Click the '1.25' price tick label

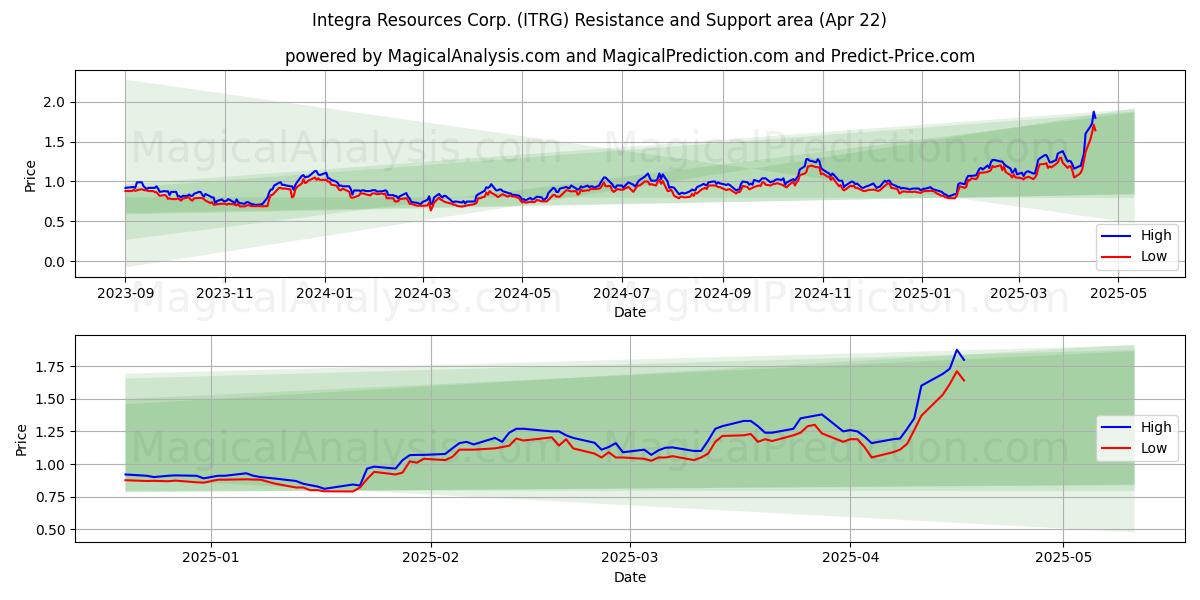tap(51, 432)
